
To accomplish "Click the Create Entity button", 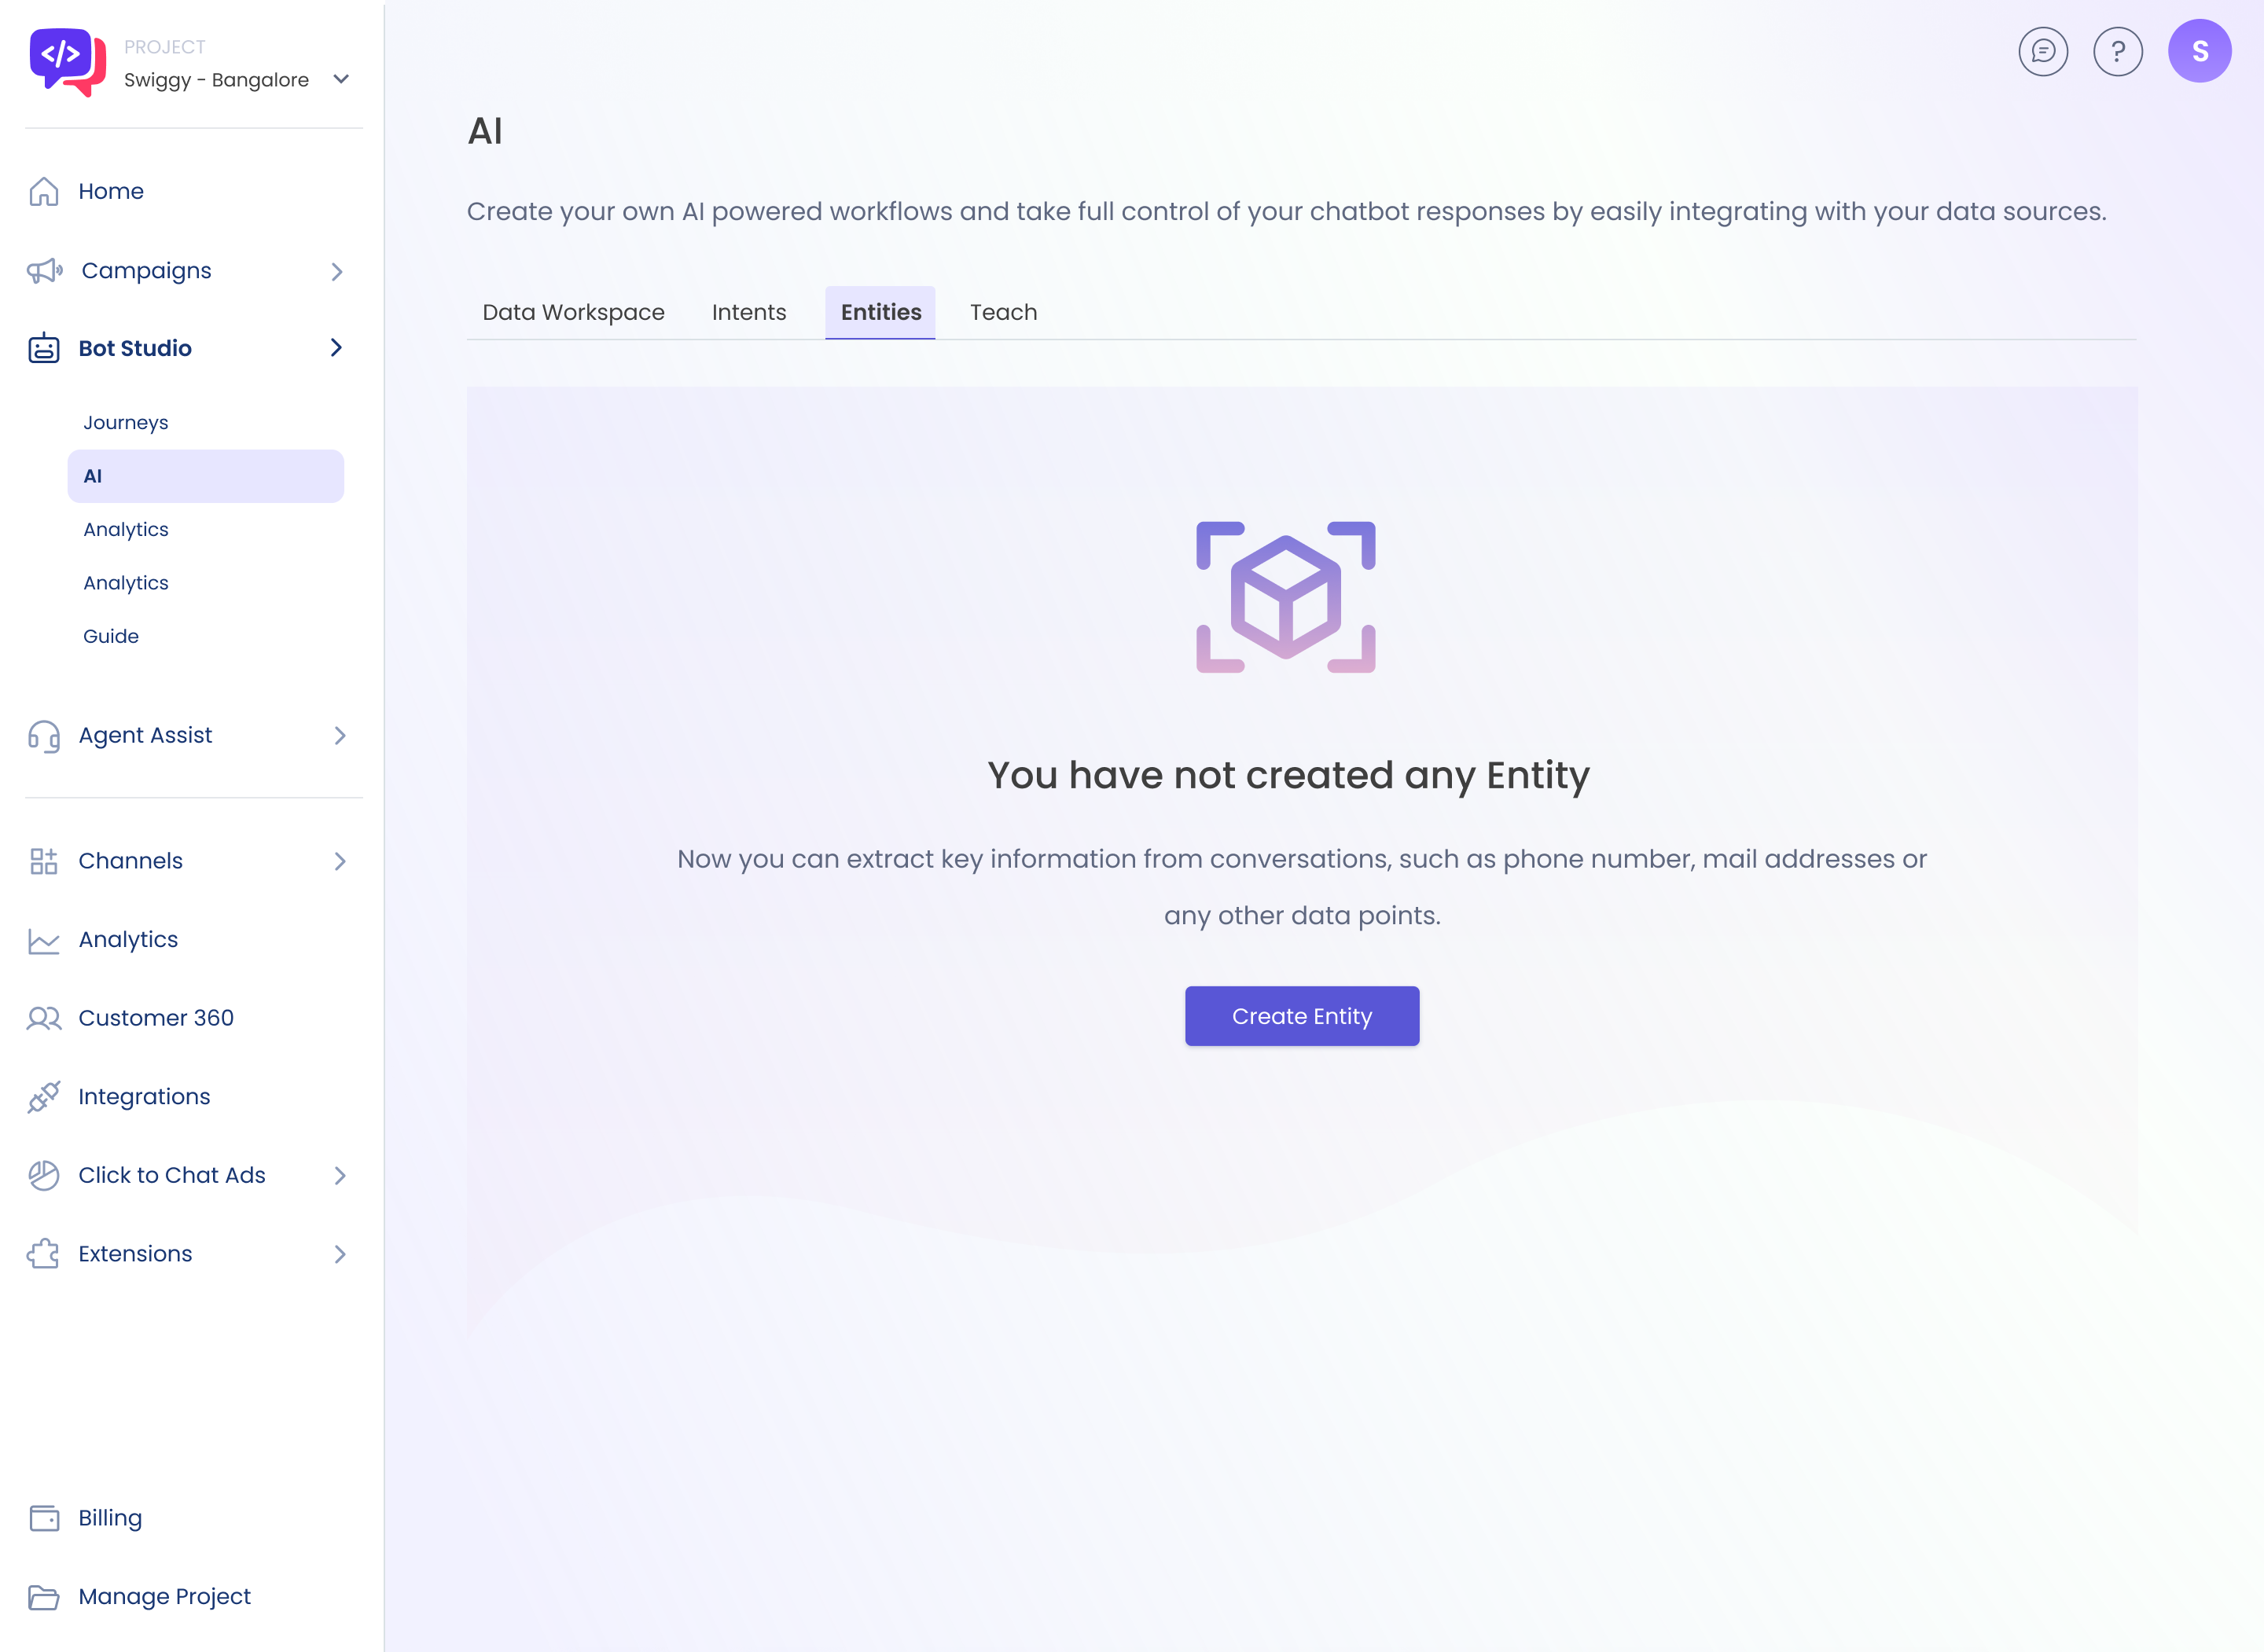I will coord(1301,1016).
